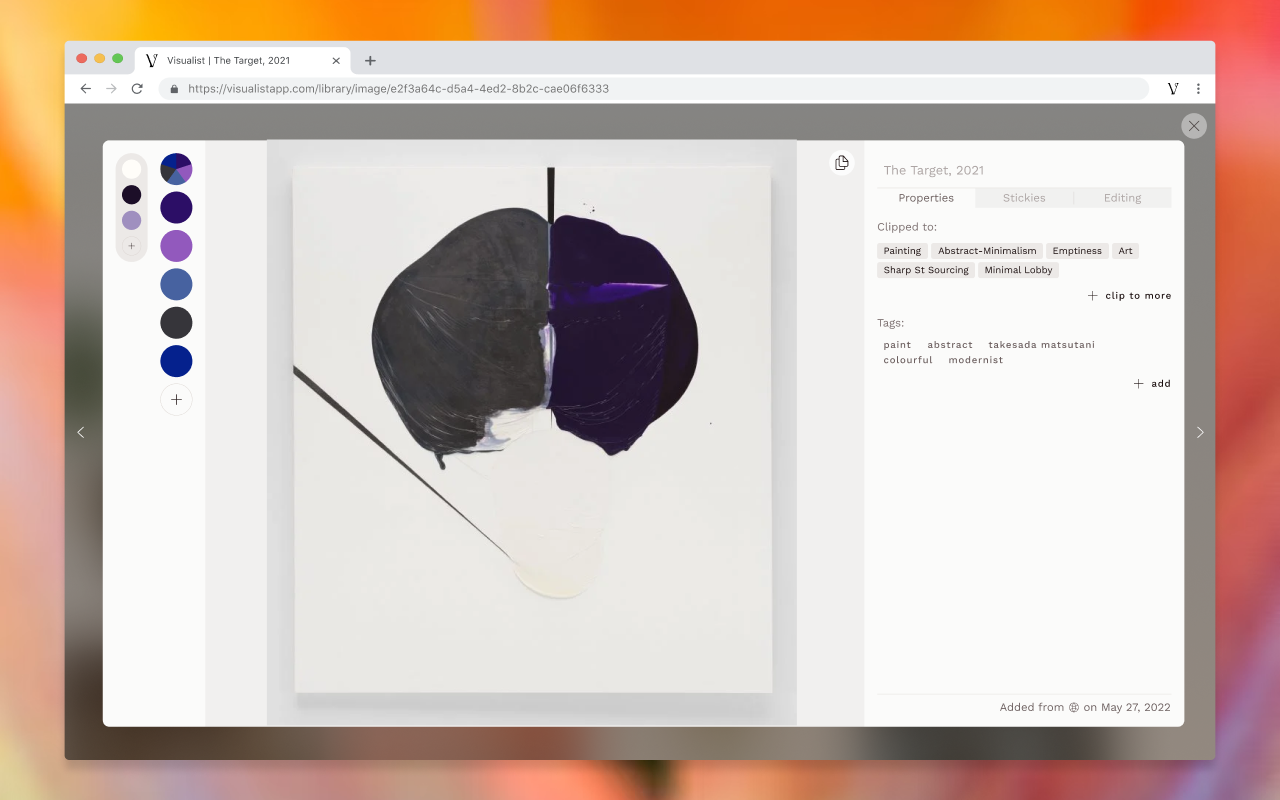Click the URL address bar
The width and height of the screenshot is (1280, 800).
click(x=654, y=89)
